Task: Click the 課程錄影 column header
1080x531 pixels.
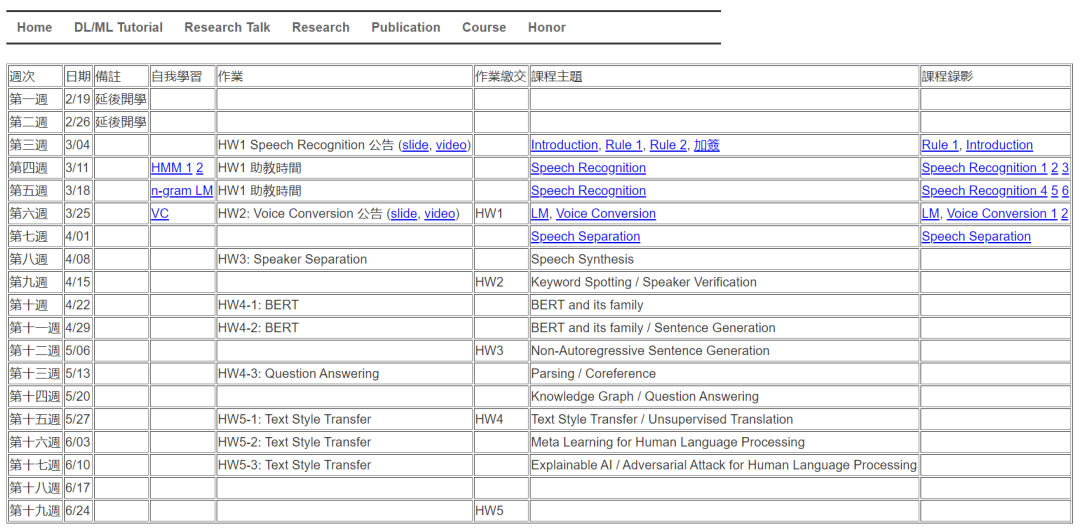Action: point(995,76)
